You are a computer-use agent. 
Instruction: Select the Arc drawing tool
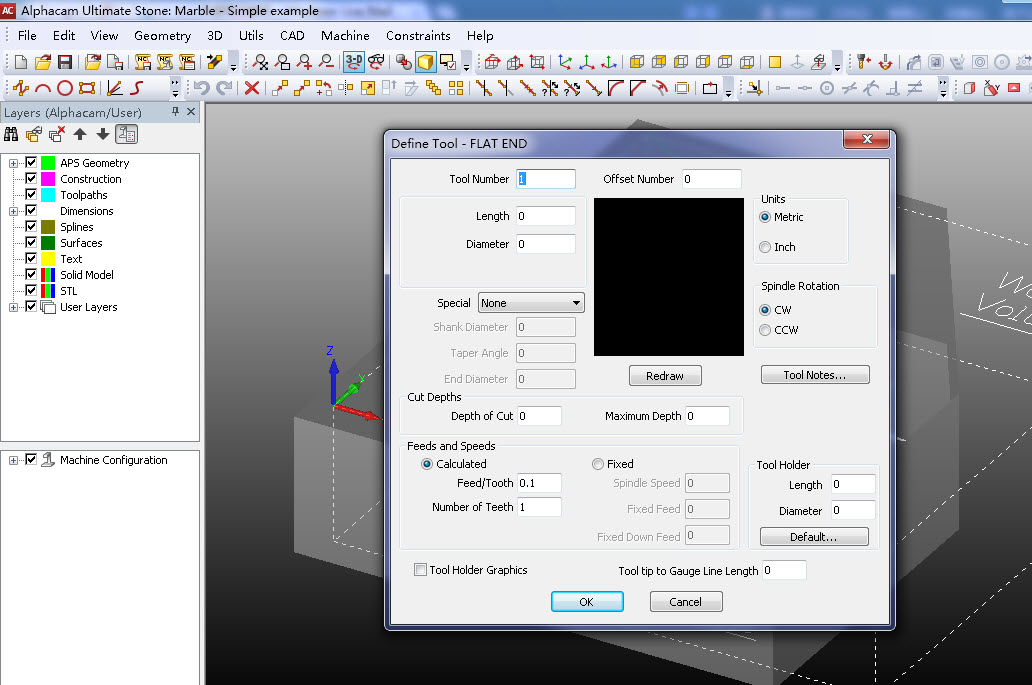point(43,88)
